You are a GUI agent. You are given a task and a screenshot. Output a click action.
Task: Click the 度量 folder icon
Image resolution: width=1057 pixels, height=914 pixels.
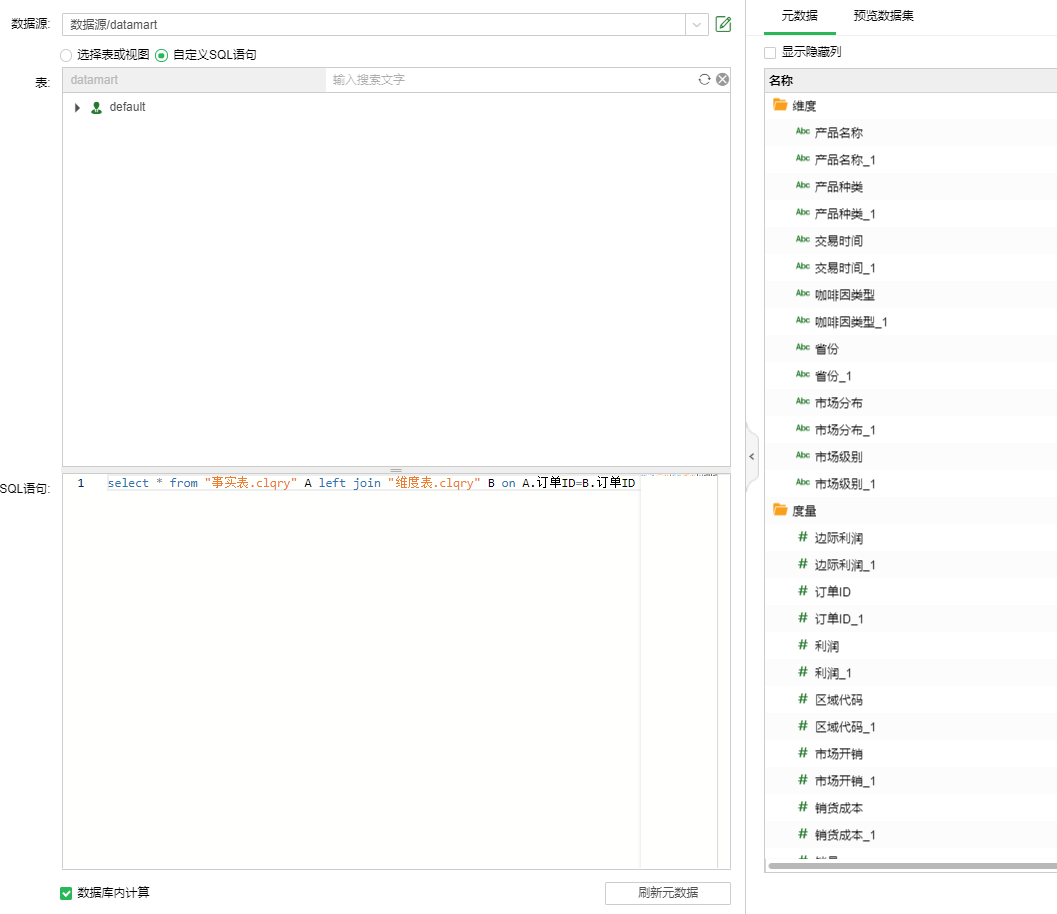(779, 510)
